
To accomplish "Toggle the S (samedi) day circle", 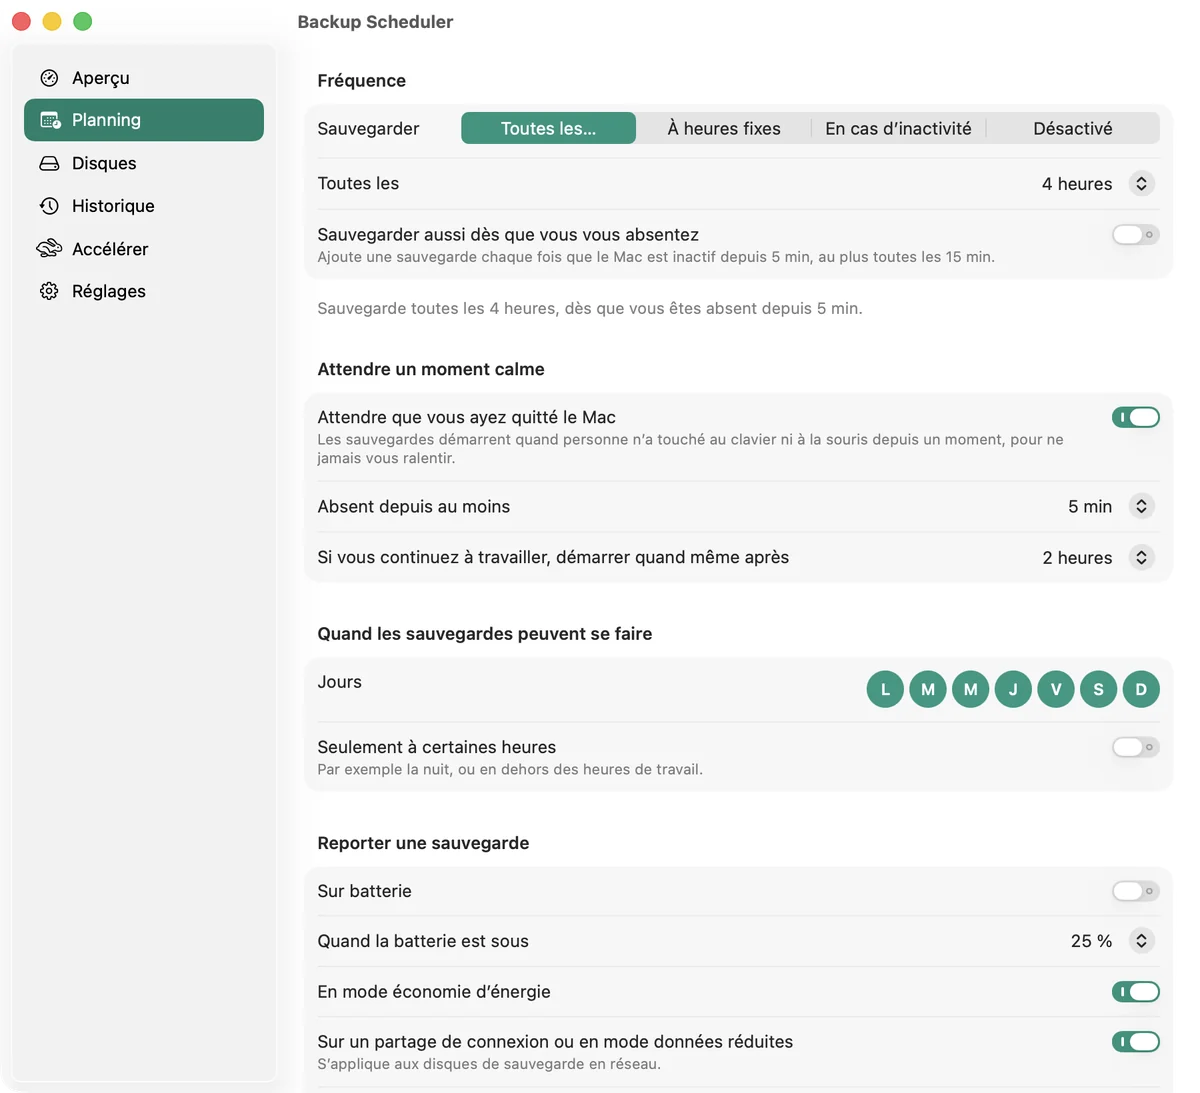I will 1098,689.
